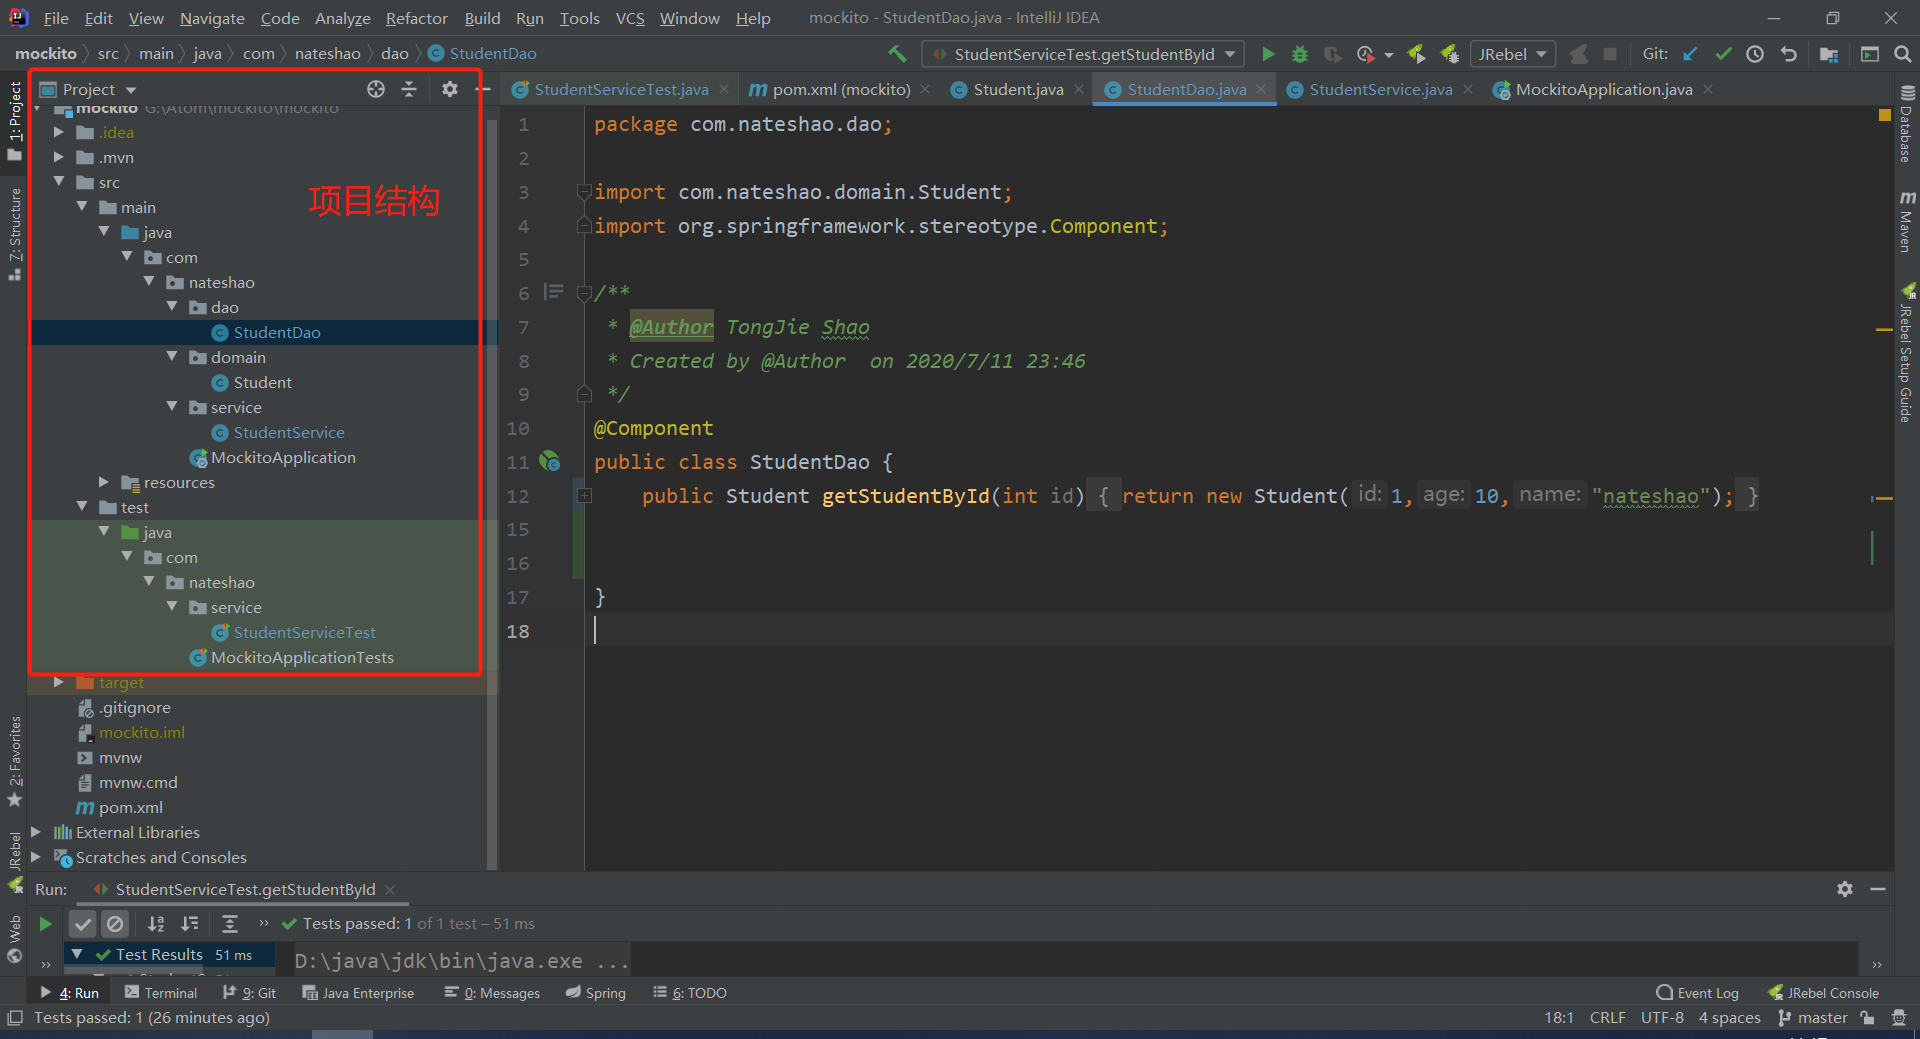The width and height of the screenshot is (1920, 1039).
Task: Select Student class in project tree
Action: (262, 382)
